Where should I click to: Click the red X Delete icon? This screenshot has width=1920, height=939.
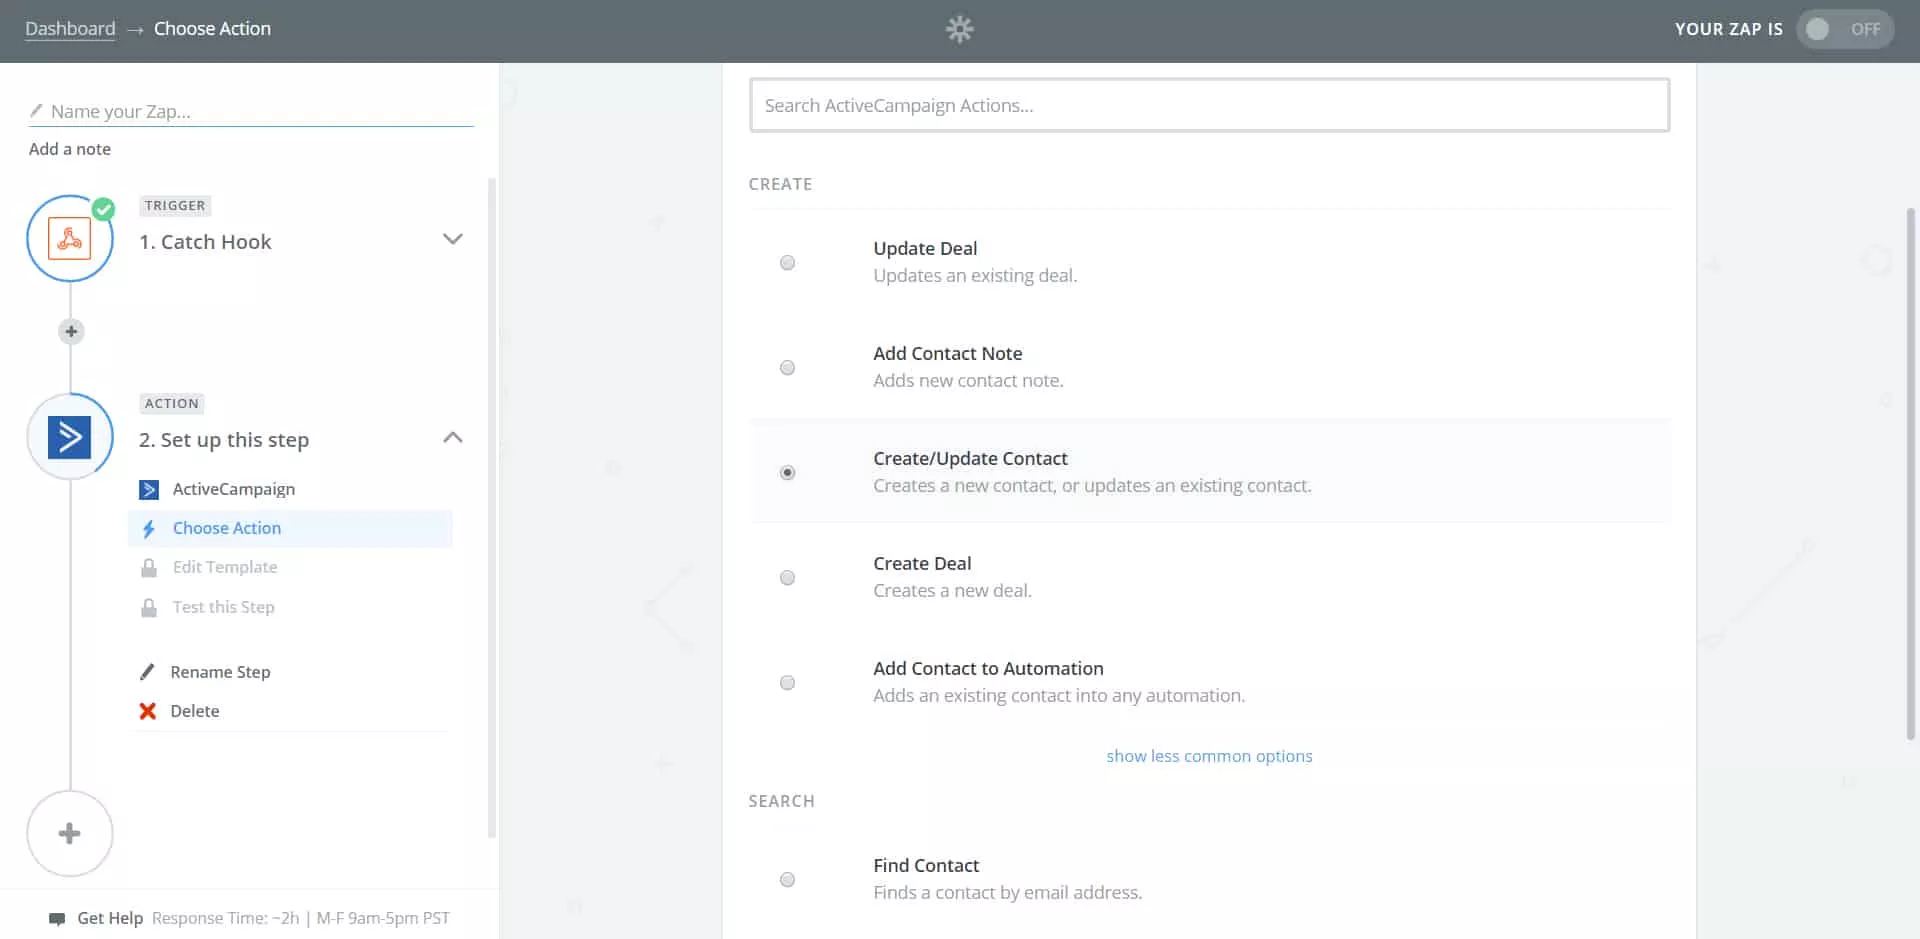click(x=148, y=711)
